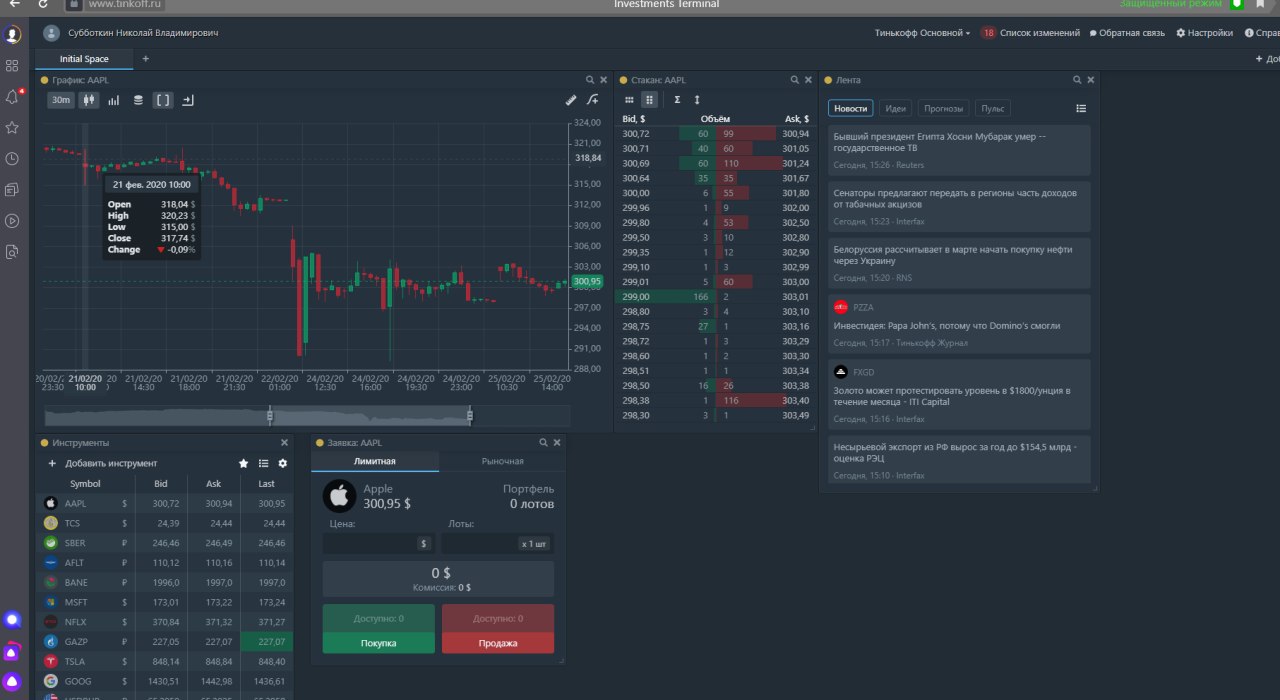Select the Прогнозы tab
Viewport: 1280px width, 700px height.
(944, 108)
